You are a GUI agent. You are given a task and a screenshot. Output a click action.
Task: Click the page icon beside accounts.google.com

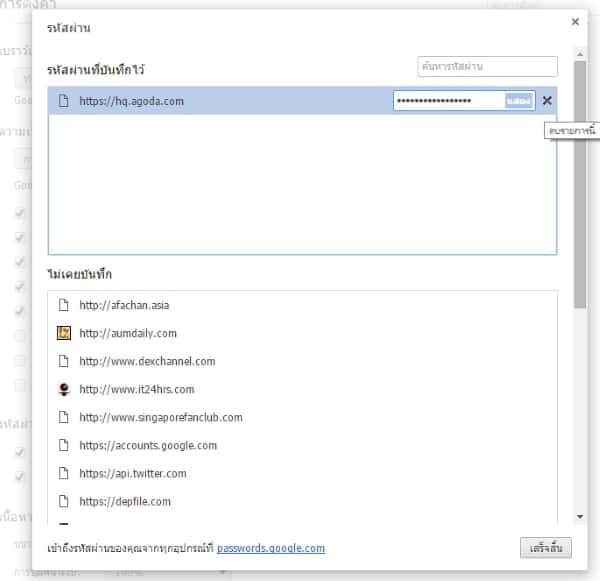(x=63, y=445)
